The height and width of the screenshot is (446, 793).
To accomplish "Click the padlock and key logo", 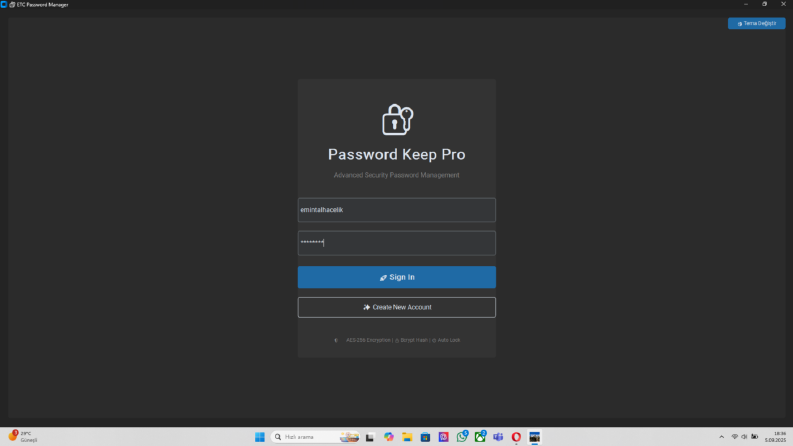I will click(x=398, y=120).
